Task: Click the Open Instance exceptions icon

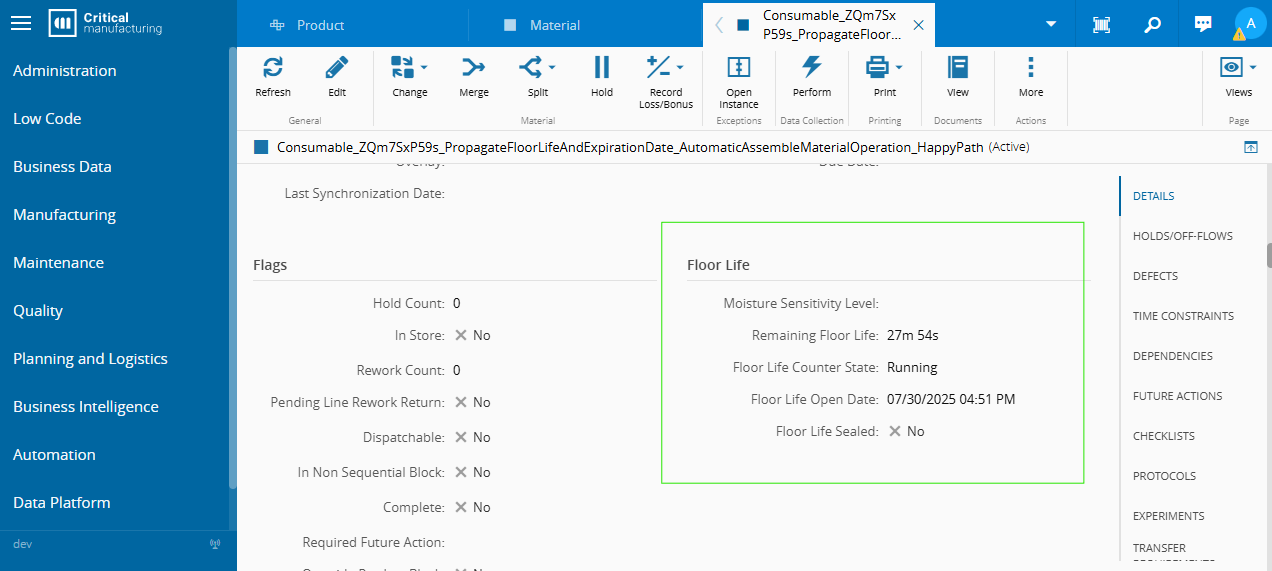Action: point(738,68)
